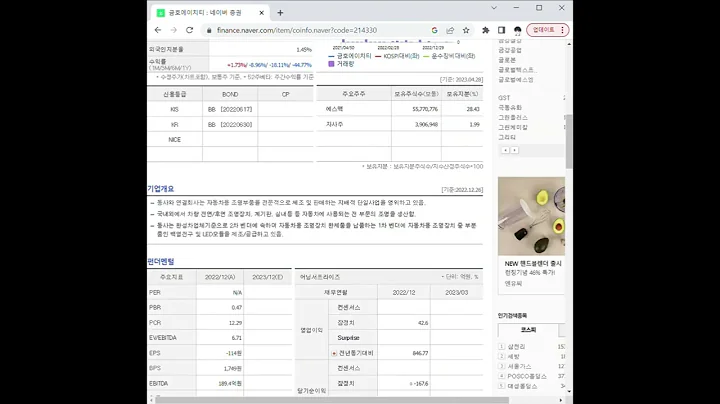Click the vertical scrollbar thumb

(x=569, y=141)
